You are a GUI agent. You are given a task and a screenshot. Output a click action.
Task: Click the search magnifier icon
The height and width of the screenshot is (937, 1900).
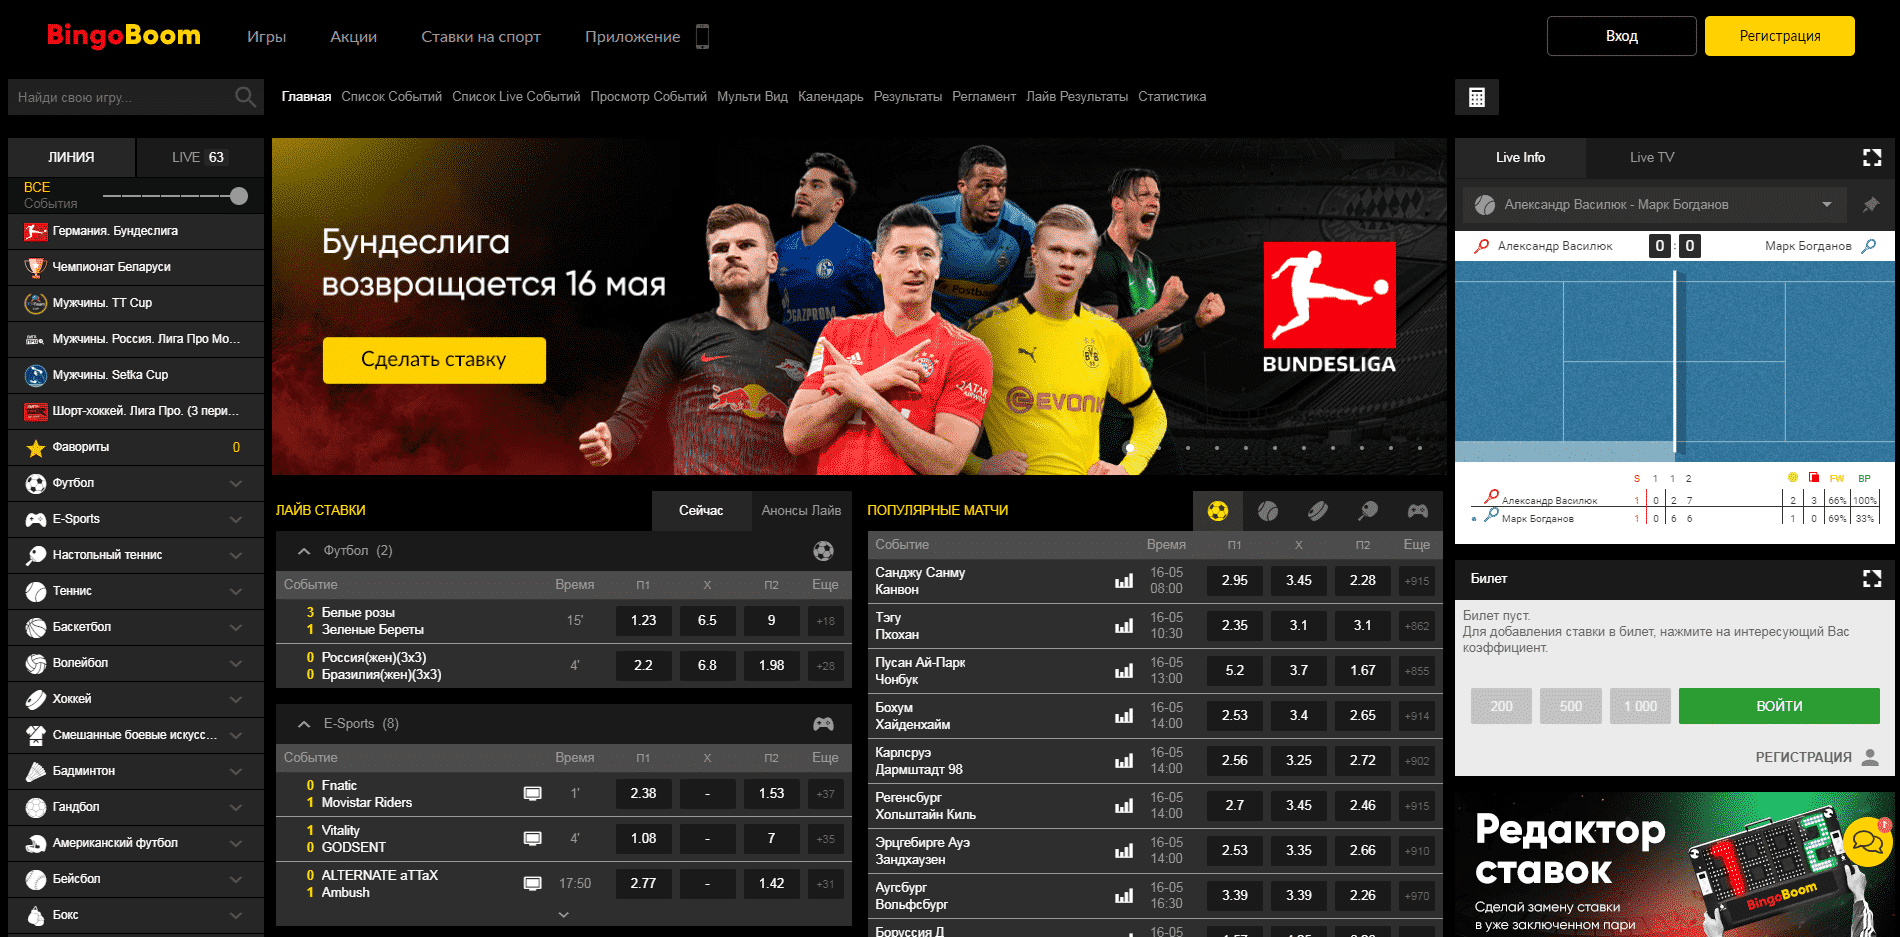(245, 97)
